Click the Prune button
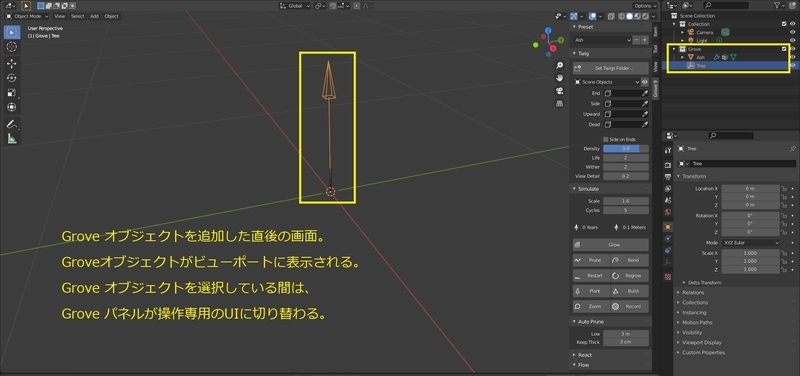 coord(591,260)
